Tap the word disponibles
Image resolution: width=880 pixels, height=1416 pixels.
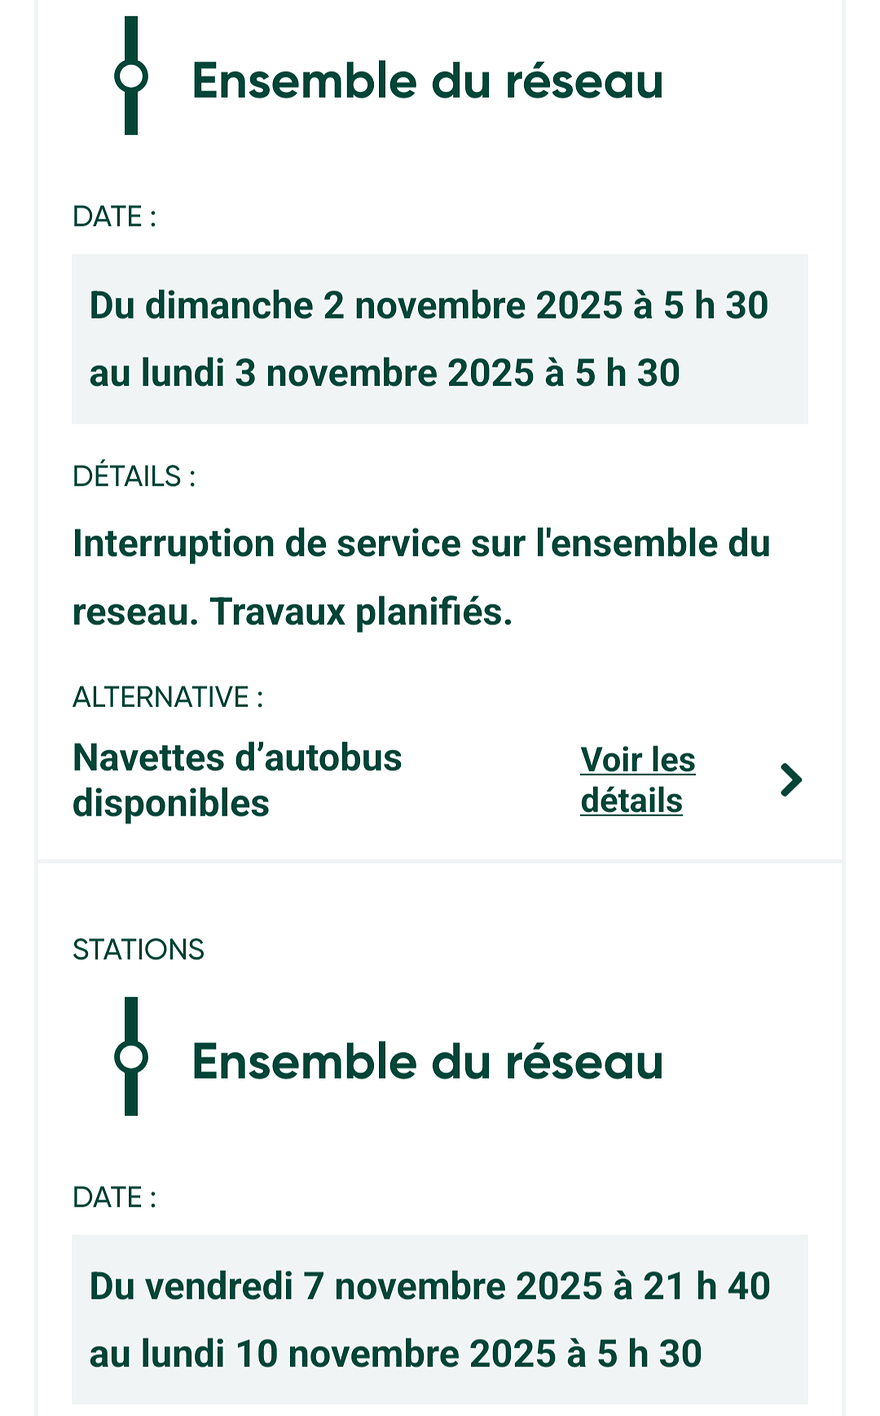pos(171,804)
